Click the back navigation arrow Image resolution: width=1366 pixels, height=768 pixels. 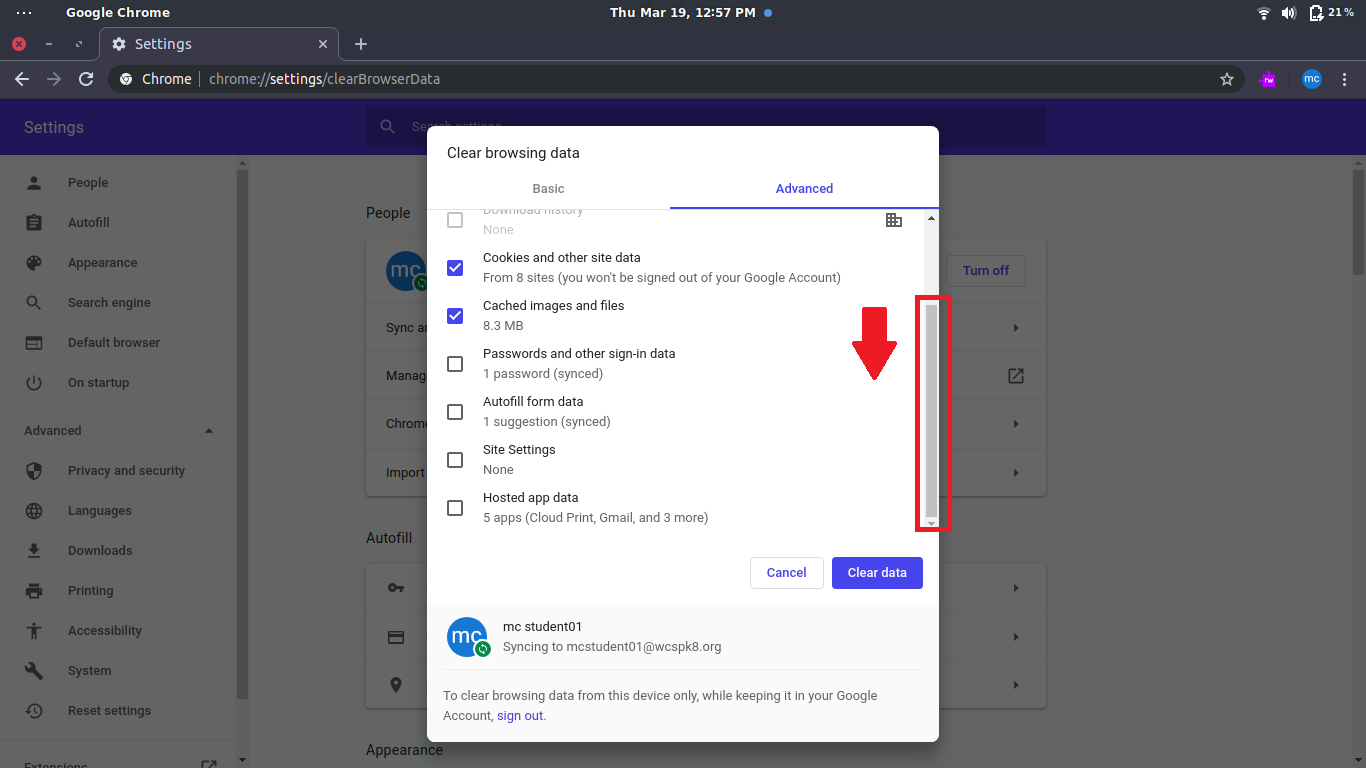22,79
